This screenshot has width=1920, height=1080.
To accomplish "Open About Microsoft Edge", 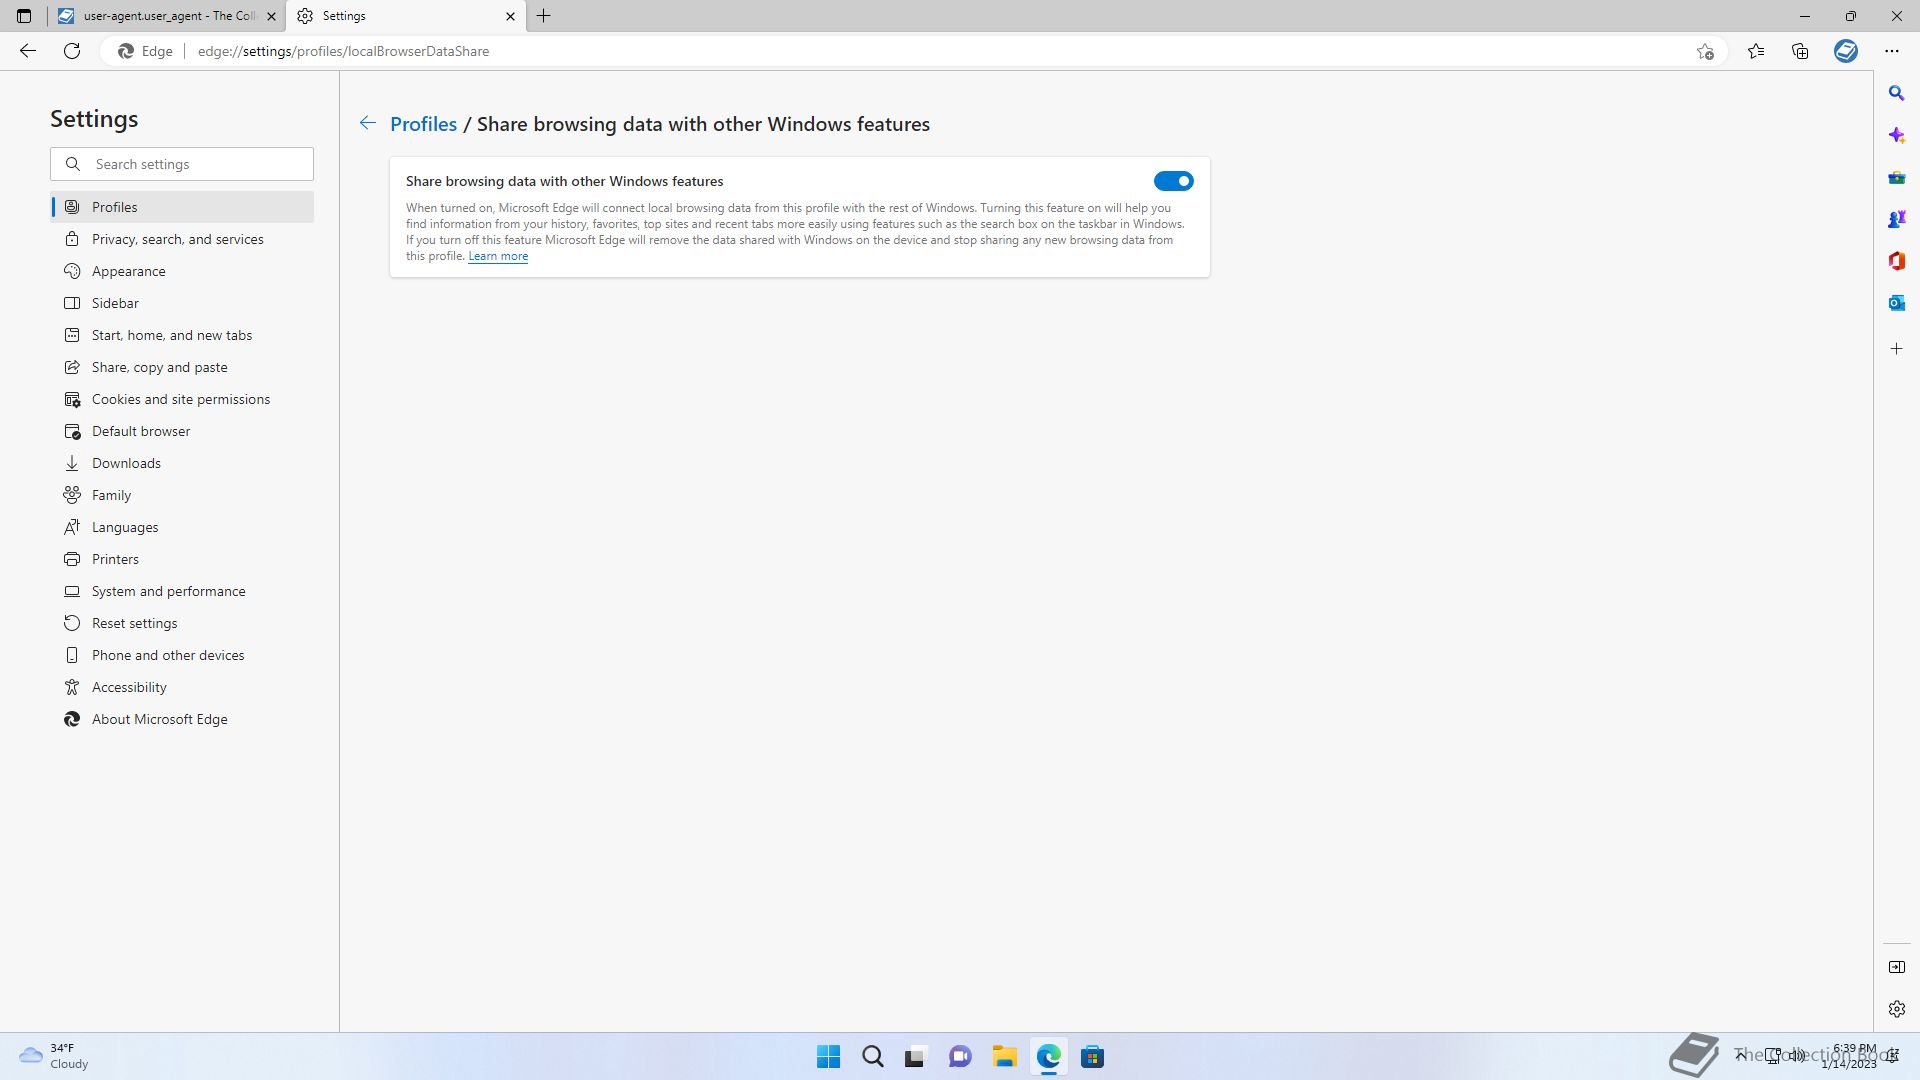I will [182, 719].
